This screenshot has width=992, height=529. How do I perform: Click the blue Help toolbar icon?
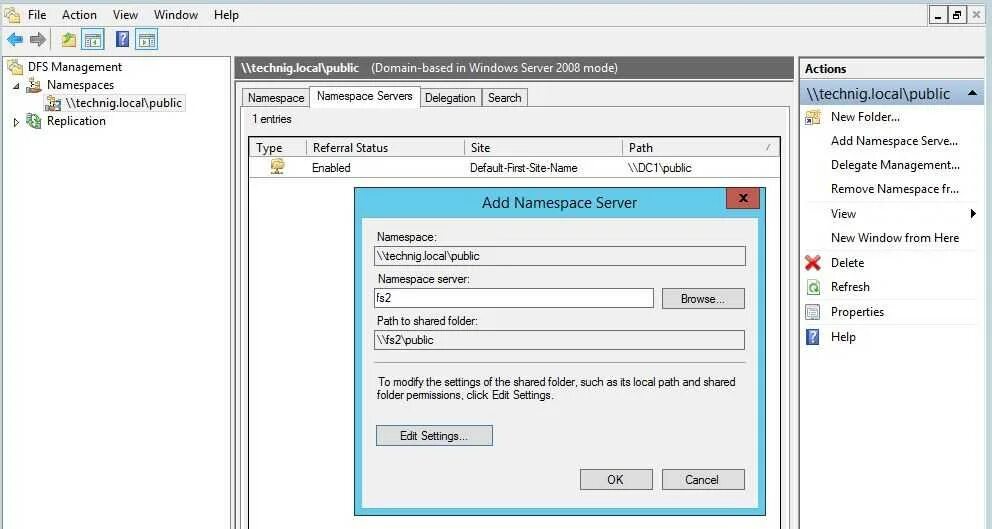click(x=122, y=39)
